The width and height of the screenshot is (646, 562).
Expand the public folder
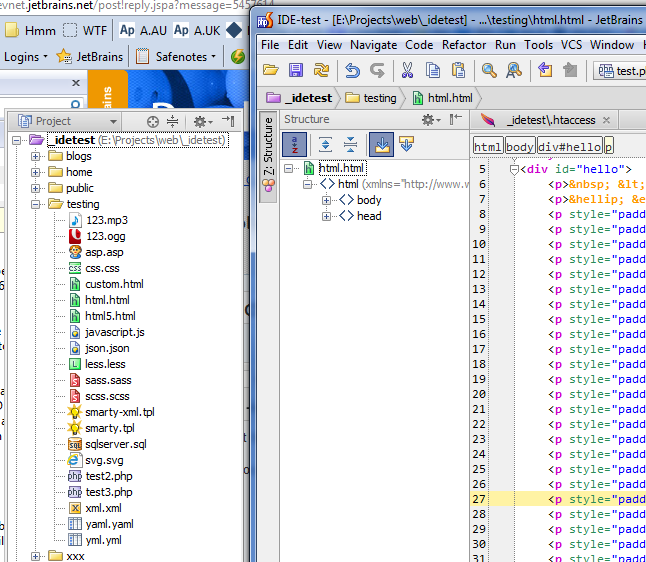[35, 188]
